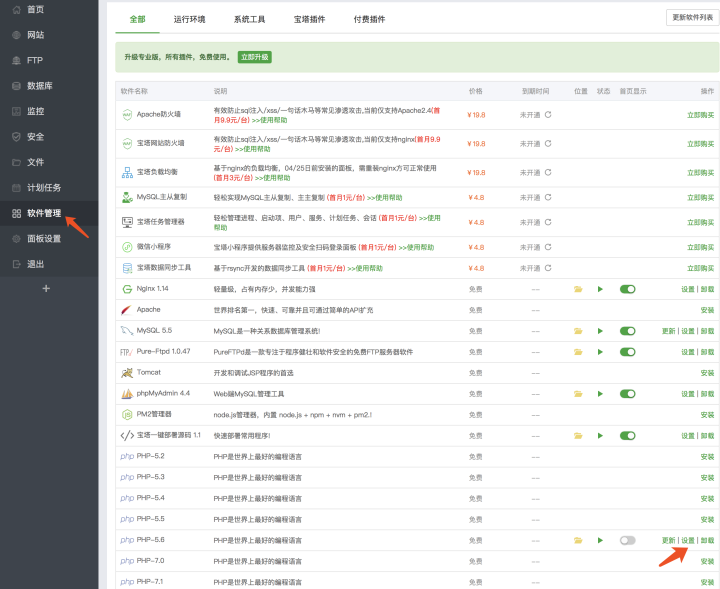
Task: Click the phpMyAdmin status play icon
Action: tap(600, 394)
